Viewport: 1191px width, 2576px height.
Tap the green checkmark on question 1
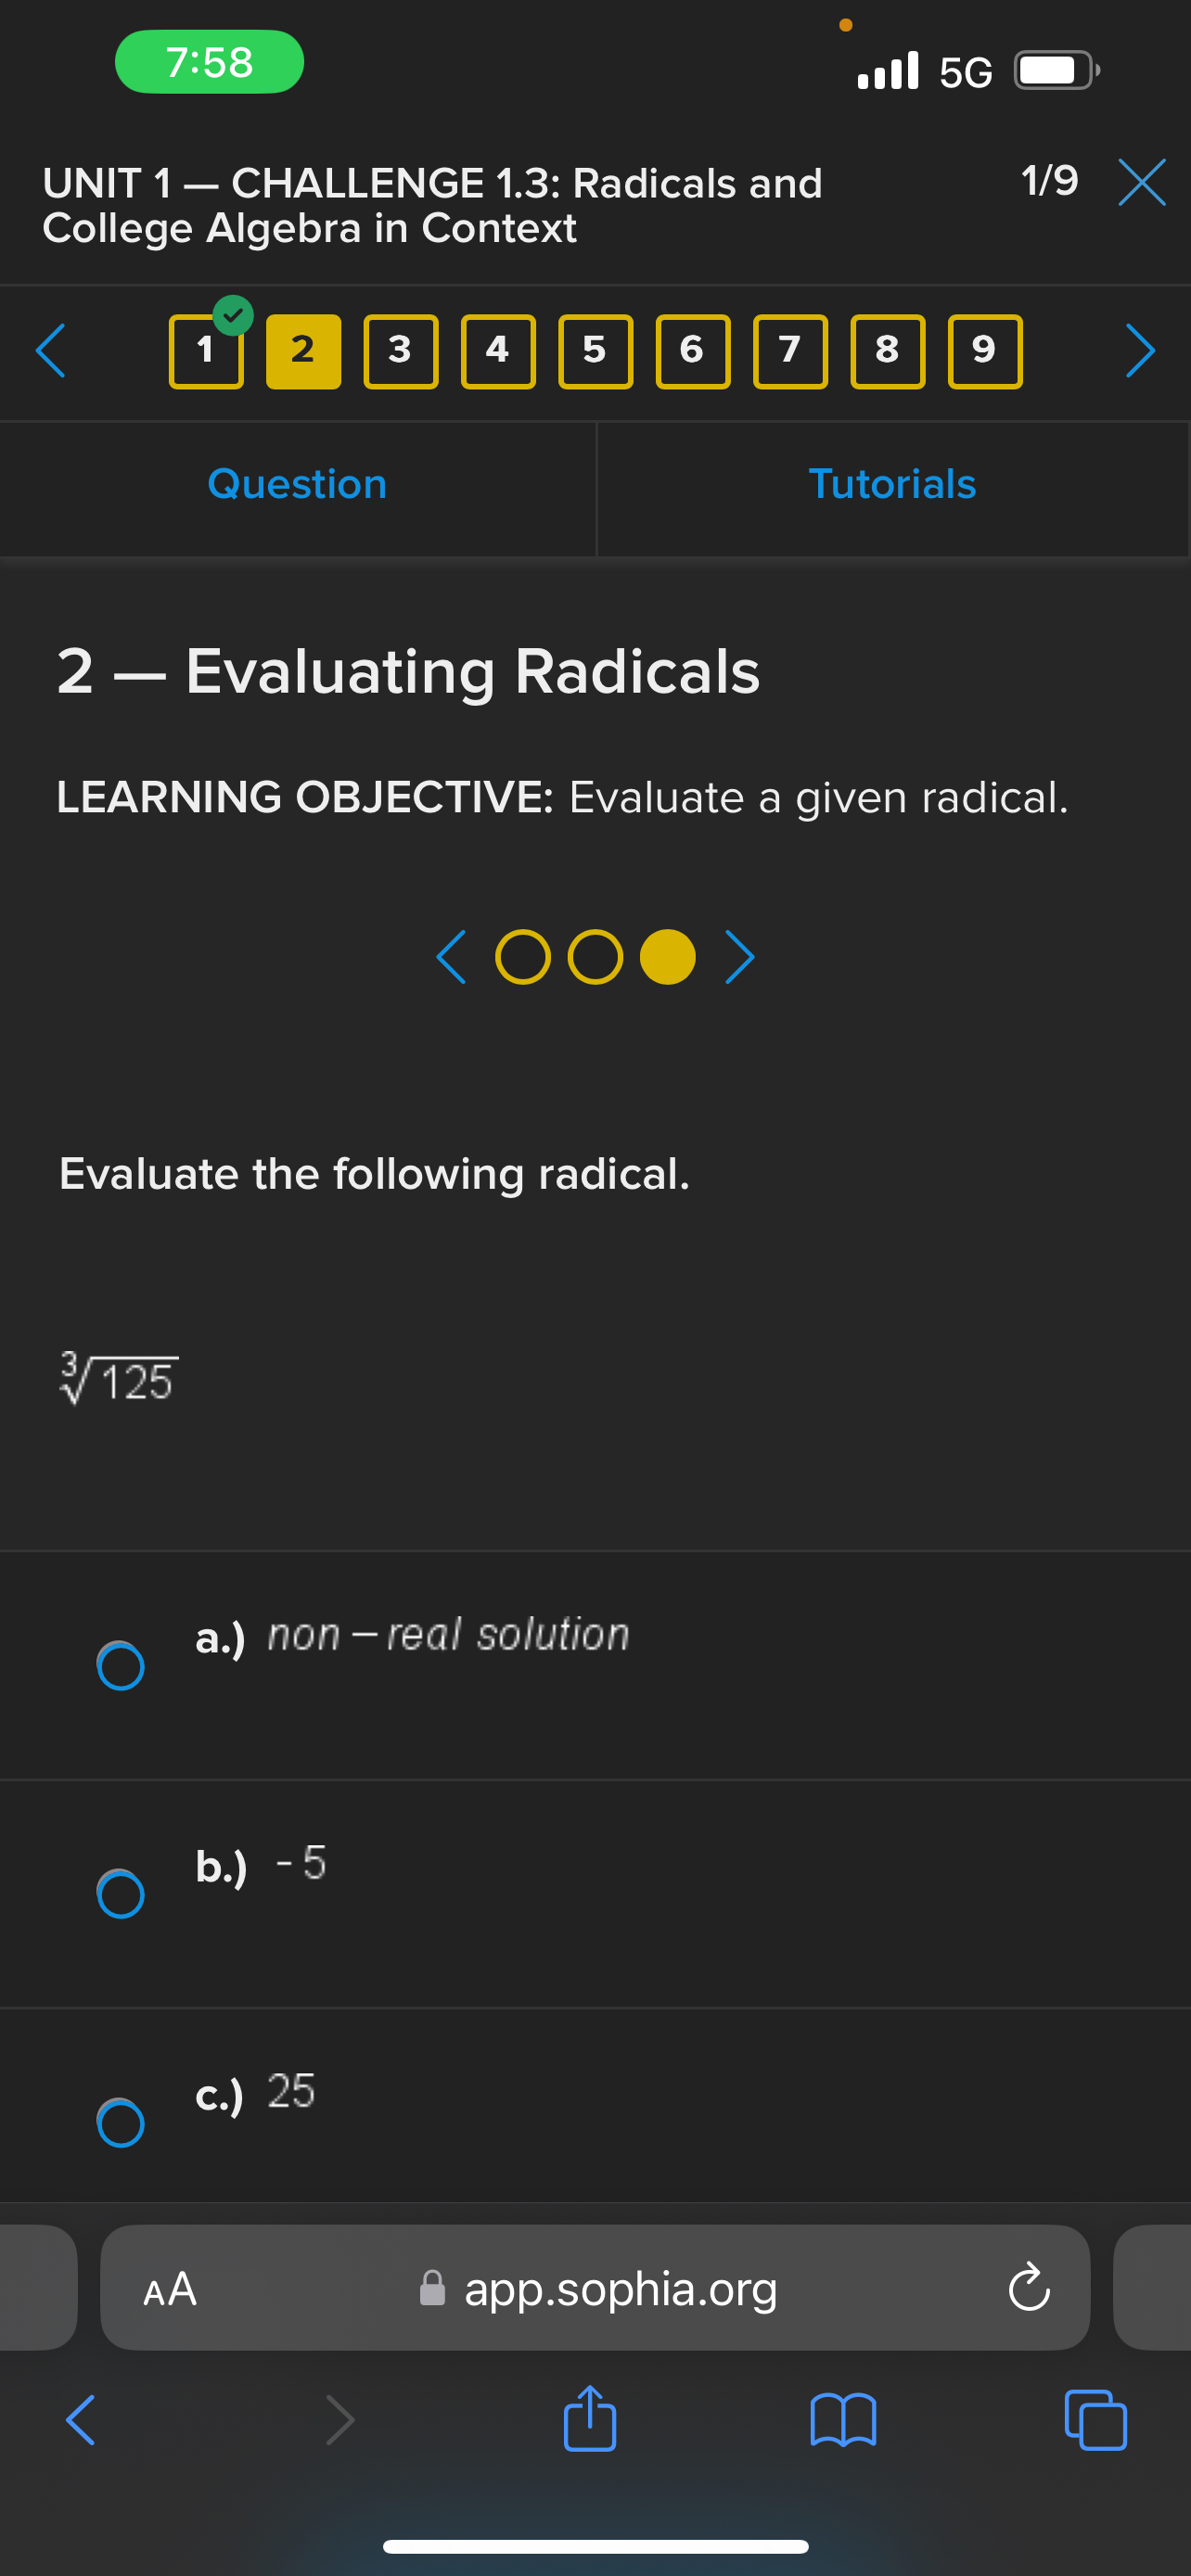click(x=233, y=317)
